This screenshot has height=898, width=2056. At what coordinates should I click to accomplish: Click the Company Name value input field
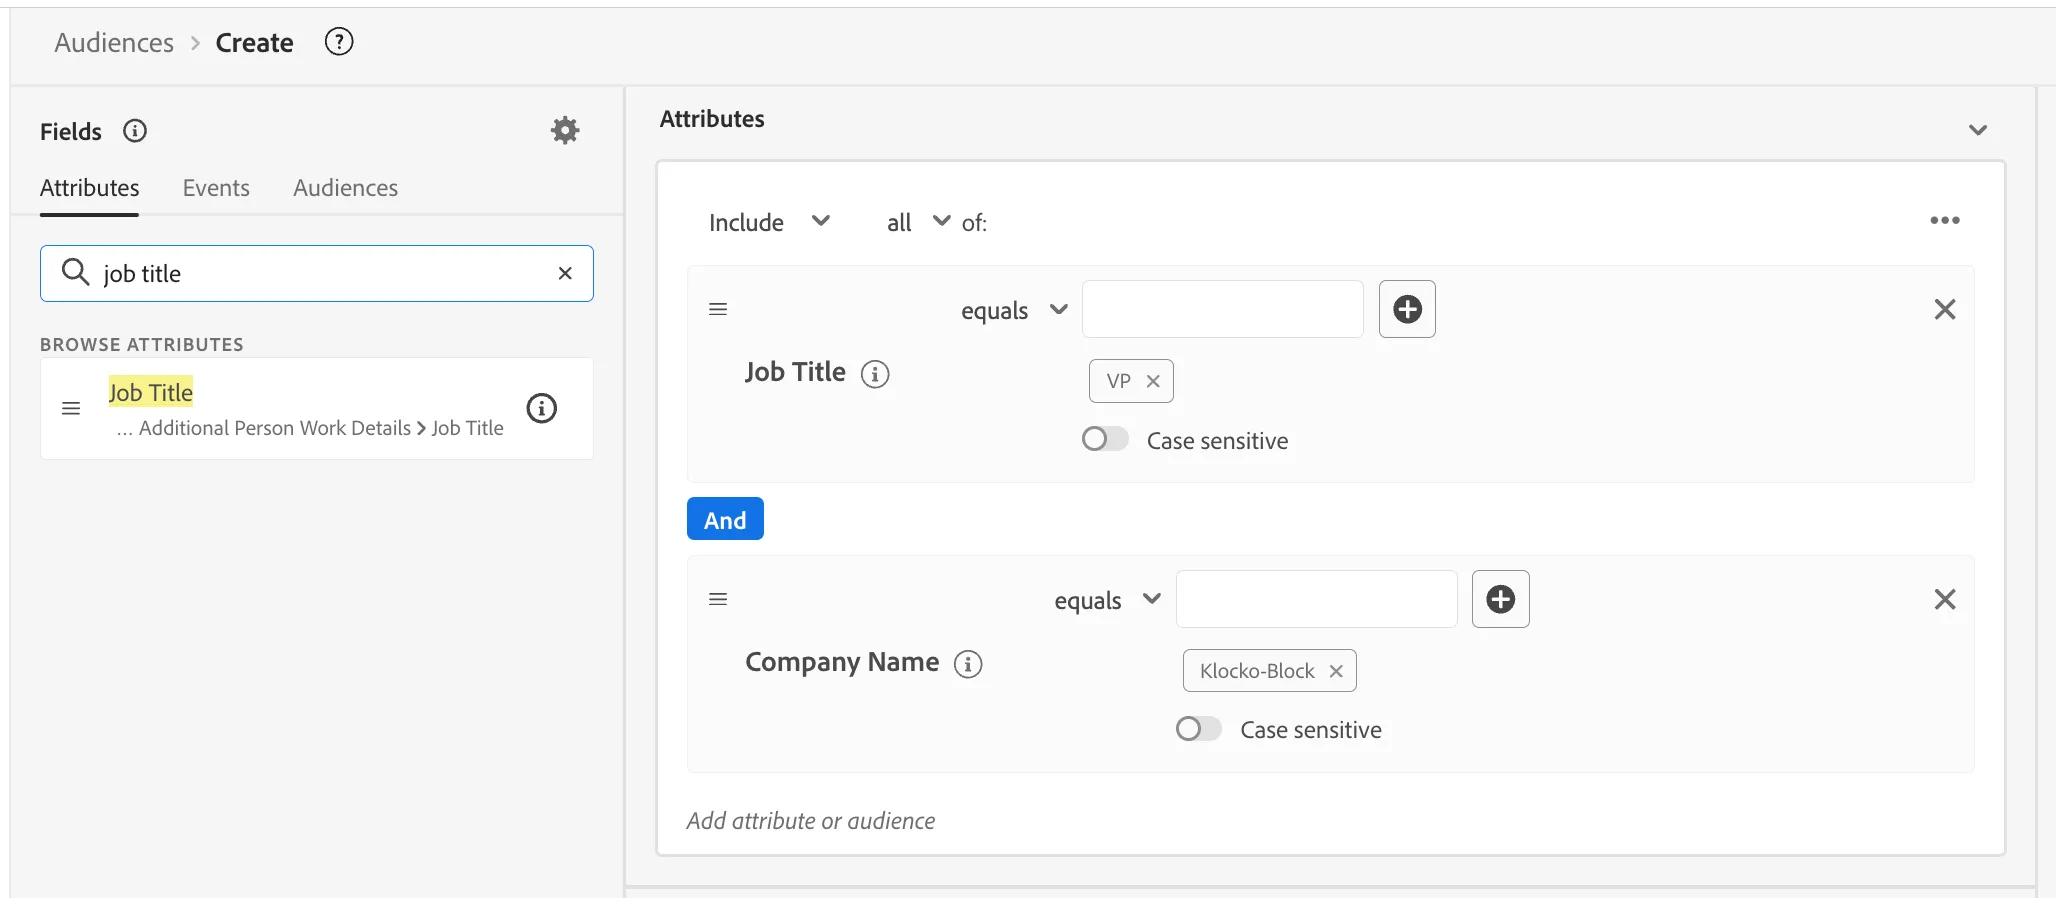click(1316, 599)
